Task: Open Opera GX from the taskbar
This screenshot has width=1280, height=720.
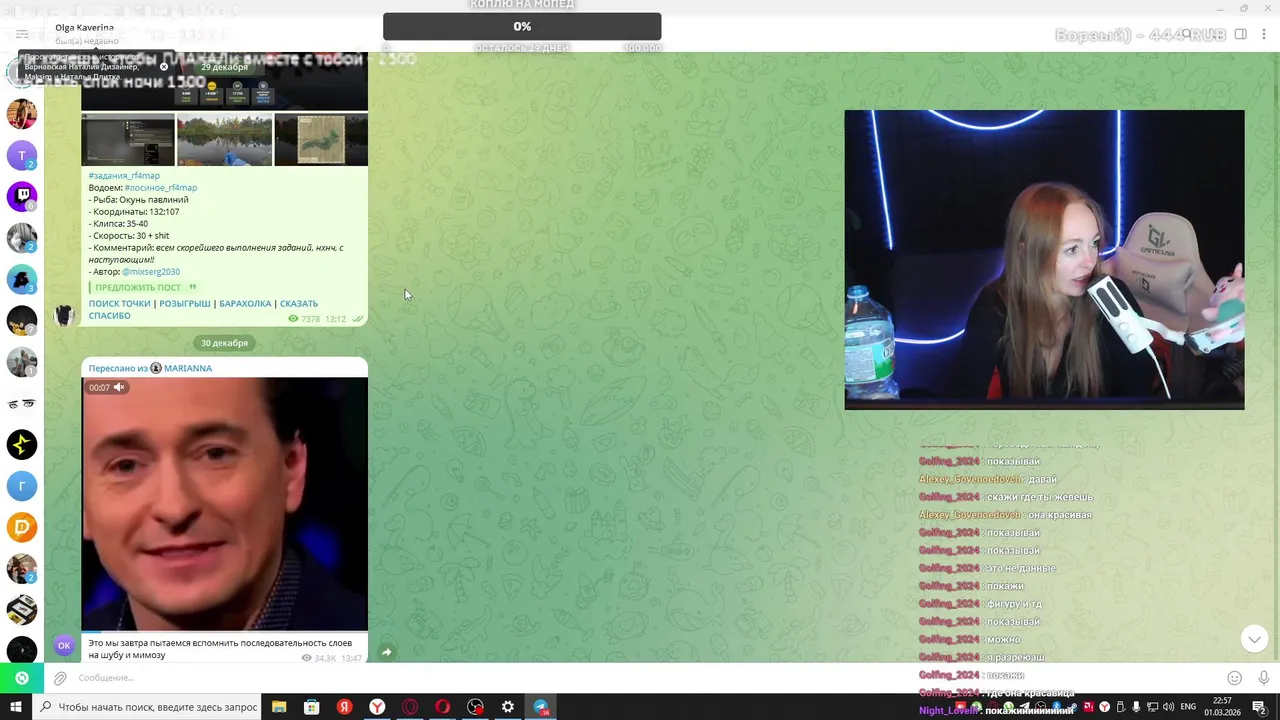Action: point(410,707)
